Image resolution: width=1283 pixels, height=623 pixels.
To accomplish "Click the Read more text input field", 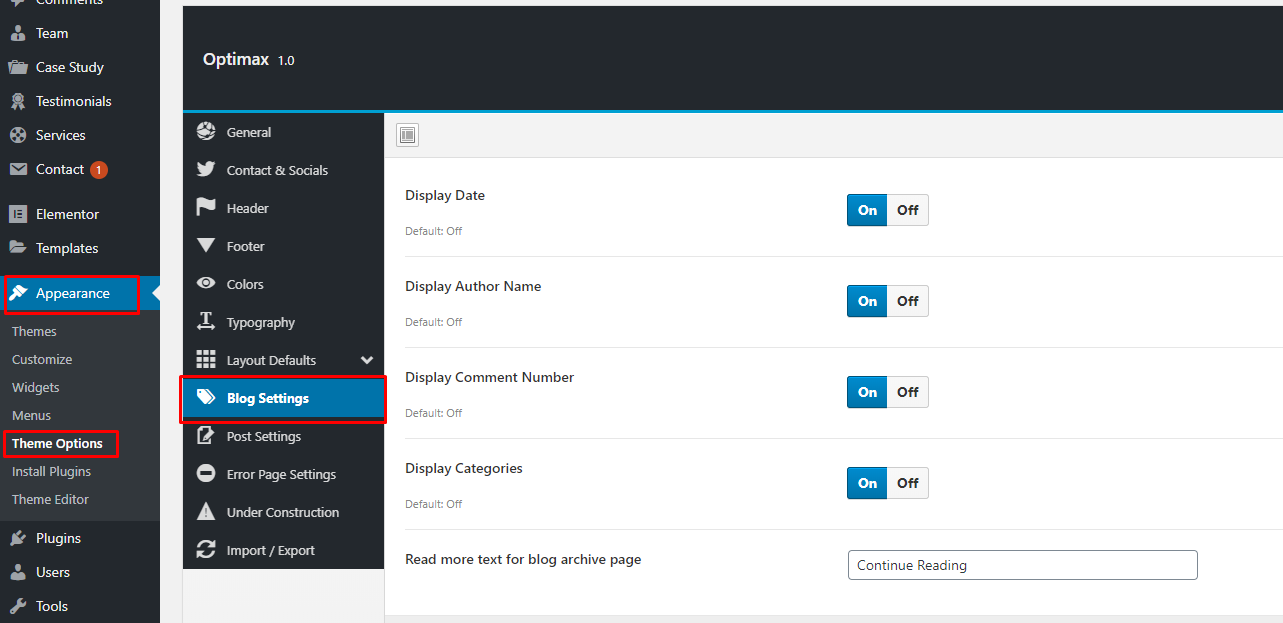I will tap(1022, 565).
